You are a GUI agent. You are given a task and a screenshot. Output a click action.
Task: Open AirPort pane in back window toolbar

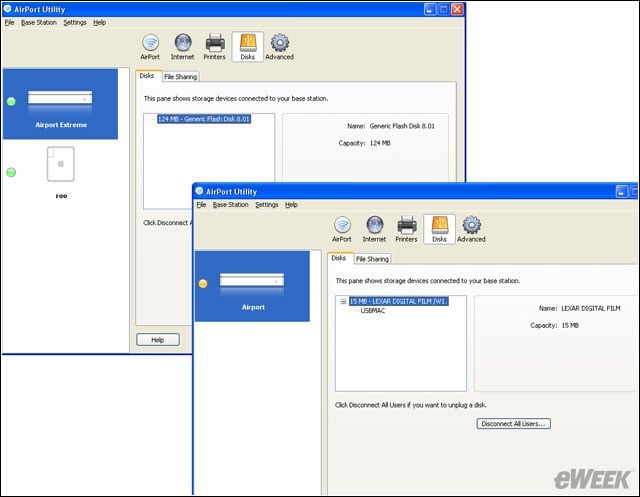150,47
